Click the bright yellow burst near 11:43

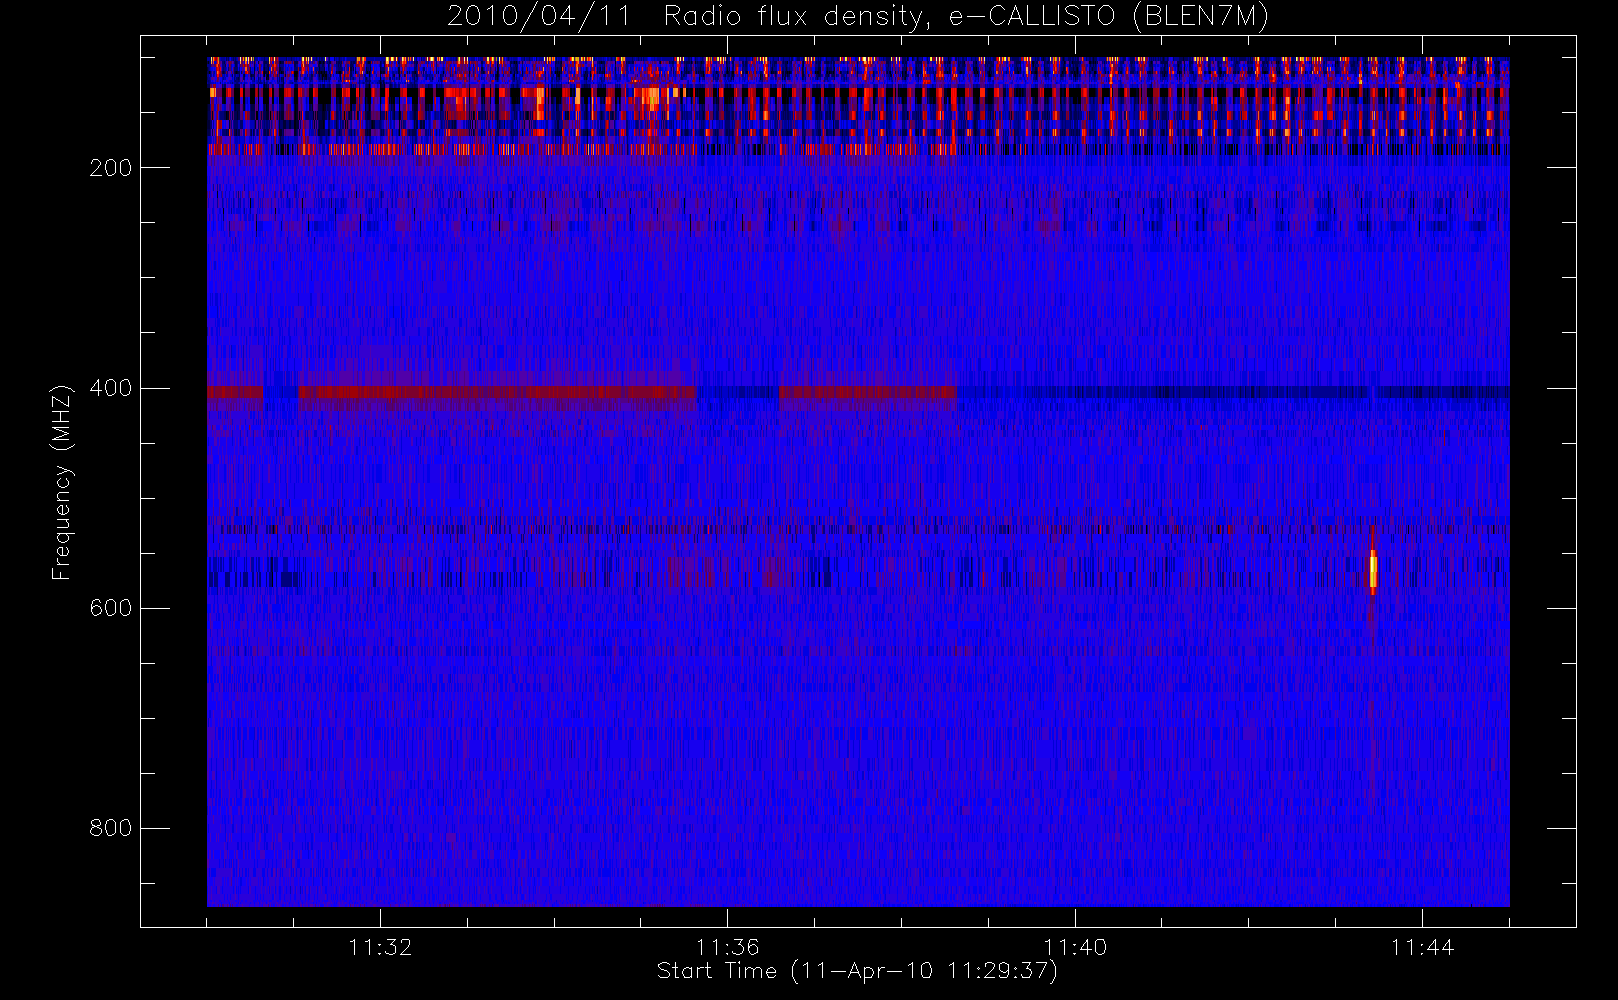pos(1373,570)
